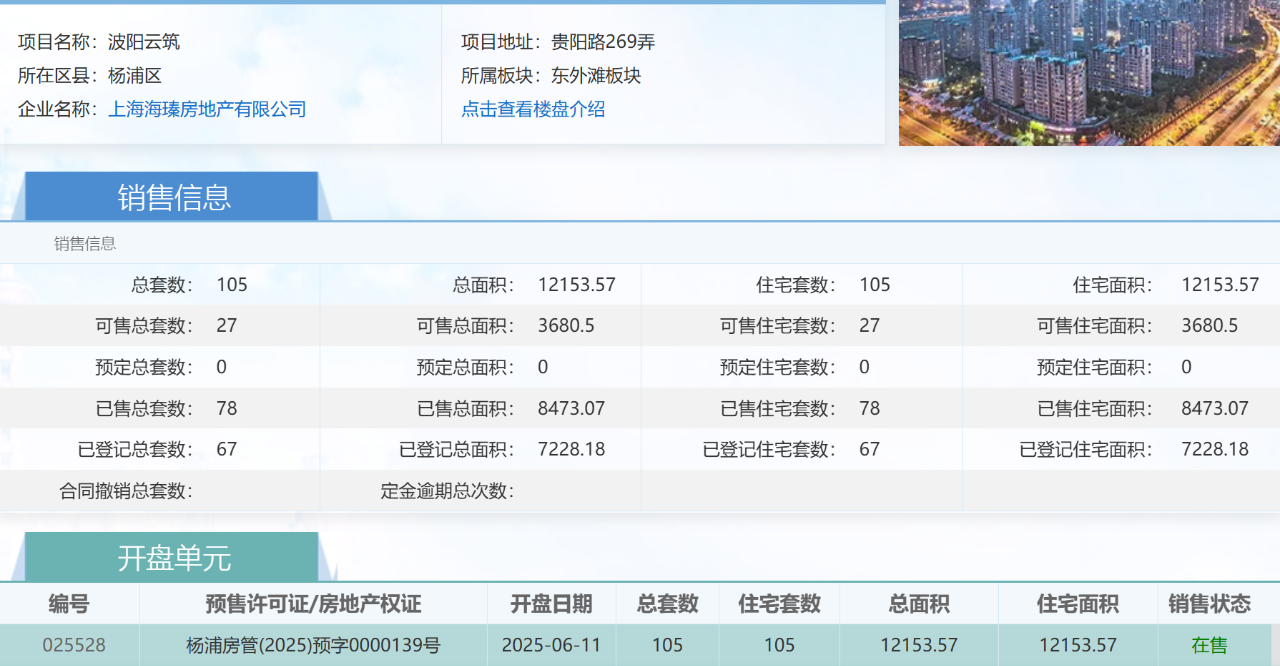Click the project name 波阳云筑
The height and width of the screenshot is (666, 1280).
[x=144, y=42]
